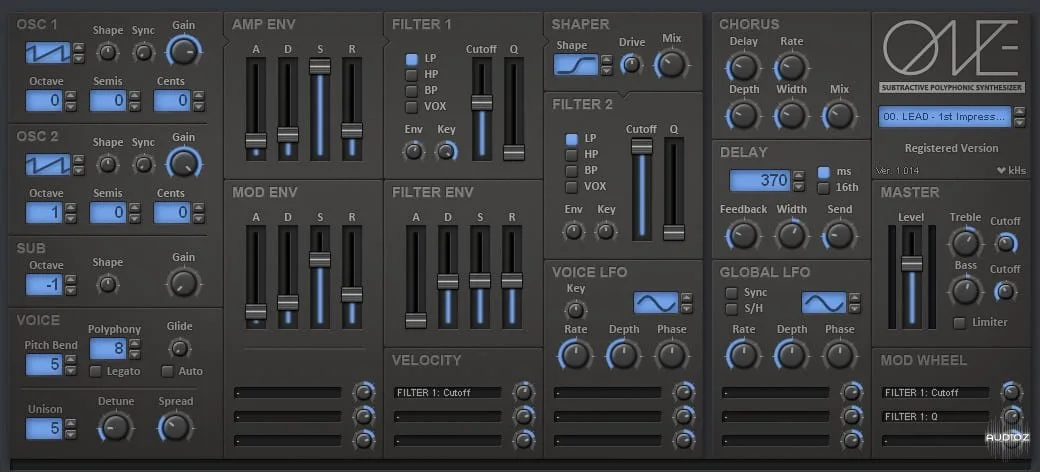Click the Chorus Mix knob

click(x=839, y=115)
